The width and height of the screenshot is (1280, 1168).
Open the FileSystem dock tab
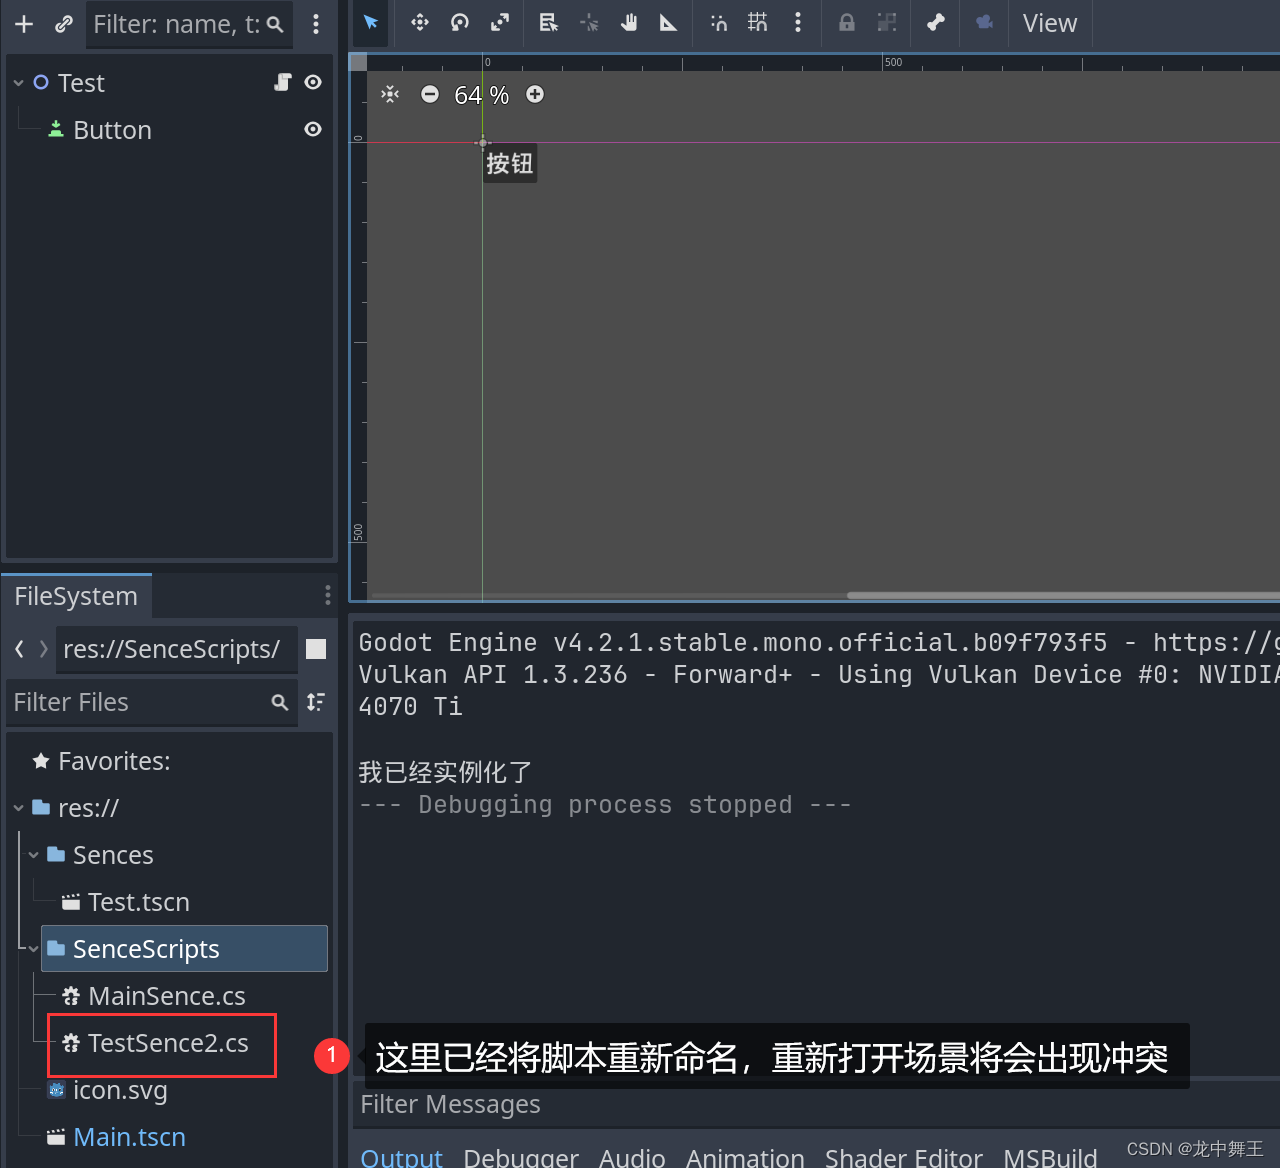tap(76, 596)
